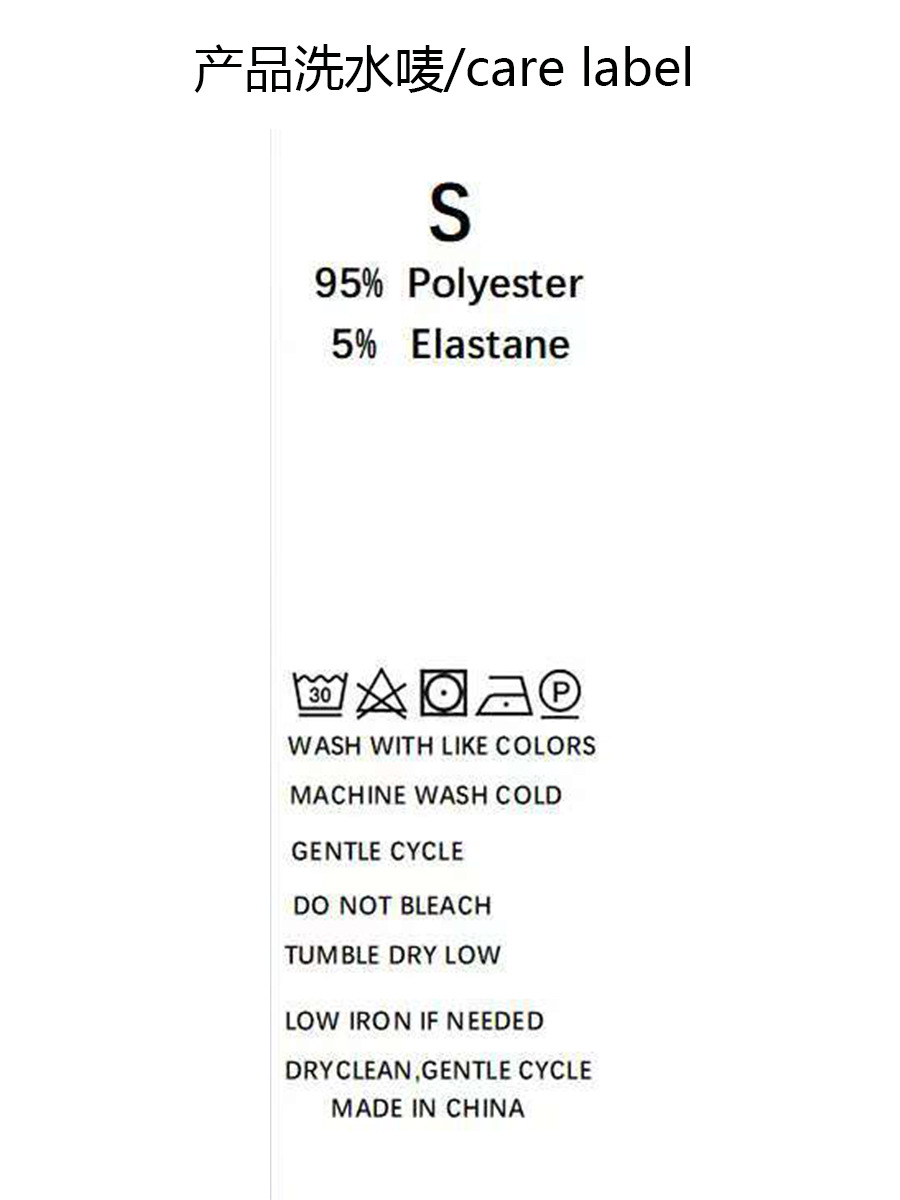Click the crossed-out bleach triangle symbol
Image resolution: width=900 pixels, height=1200 pixels.
click(381, 693)
